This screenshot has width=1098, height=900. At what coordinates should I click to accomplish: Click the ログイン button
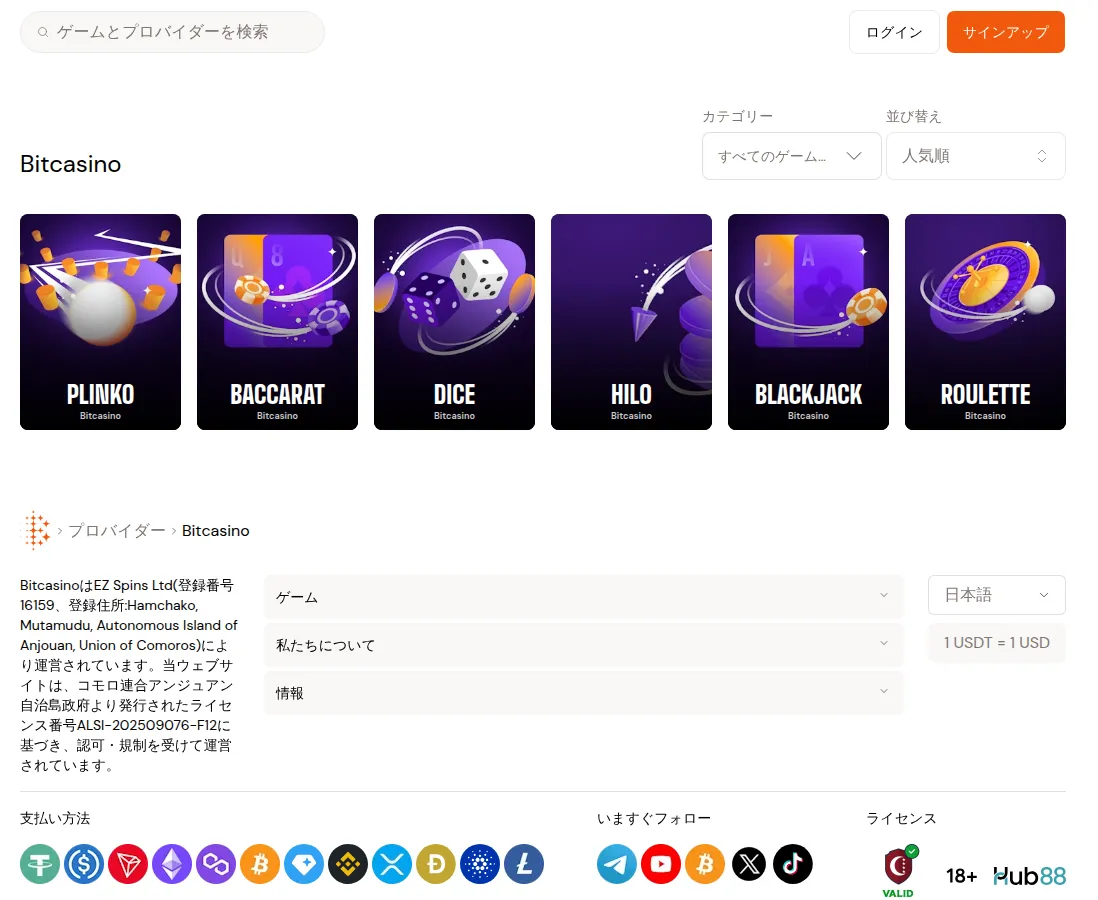pyautogui.click(x=894, y=32)
